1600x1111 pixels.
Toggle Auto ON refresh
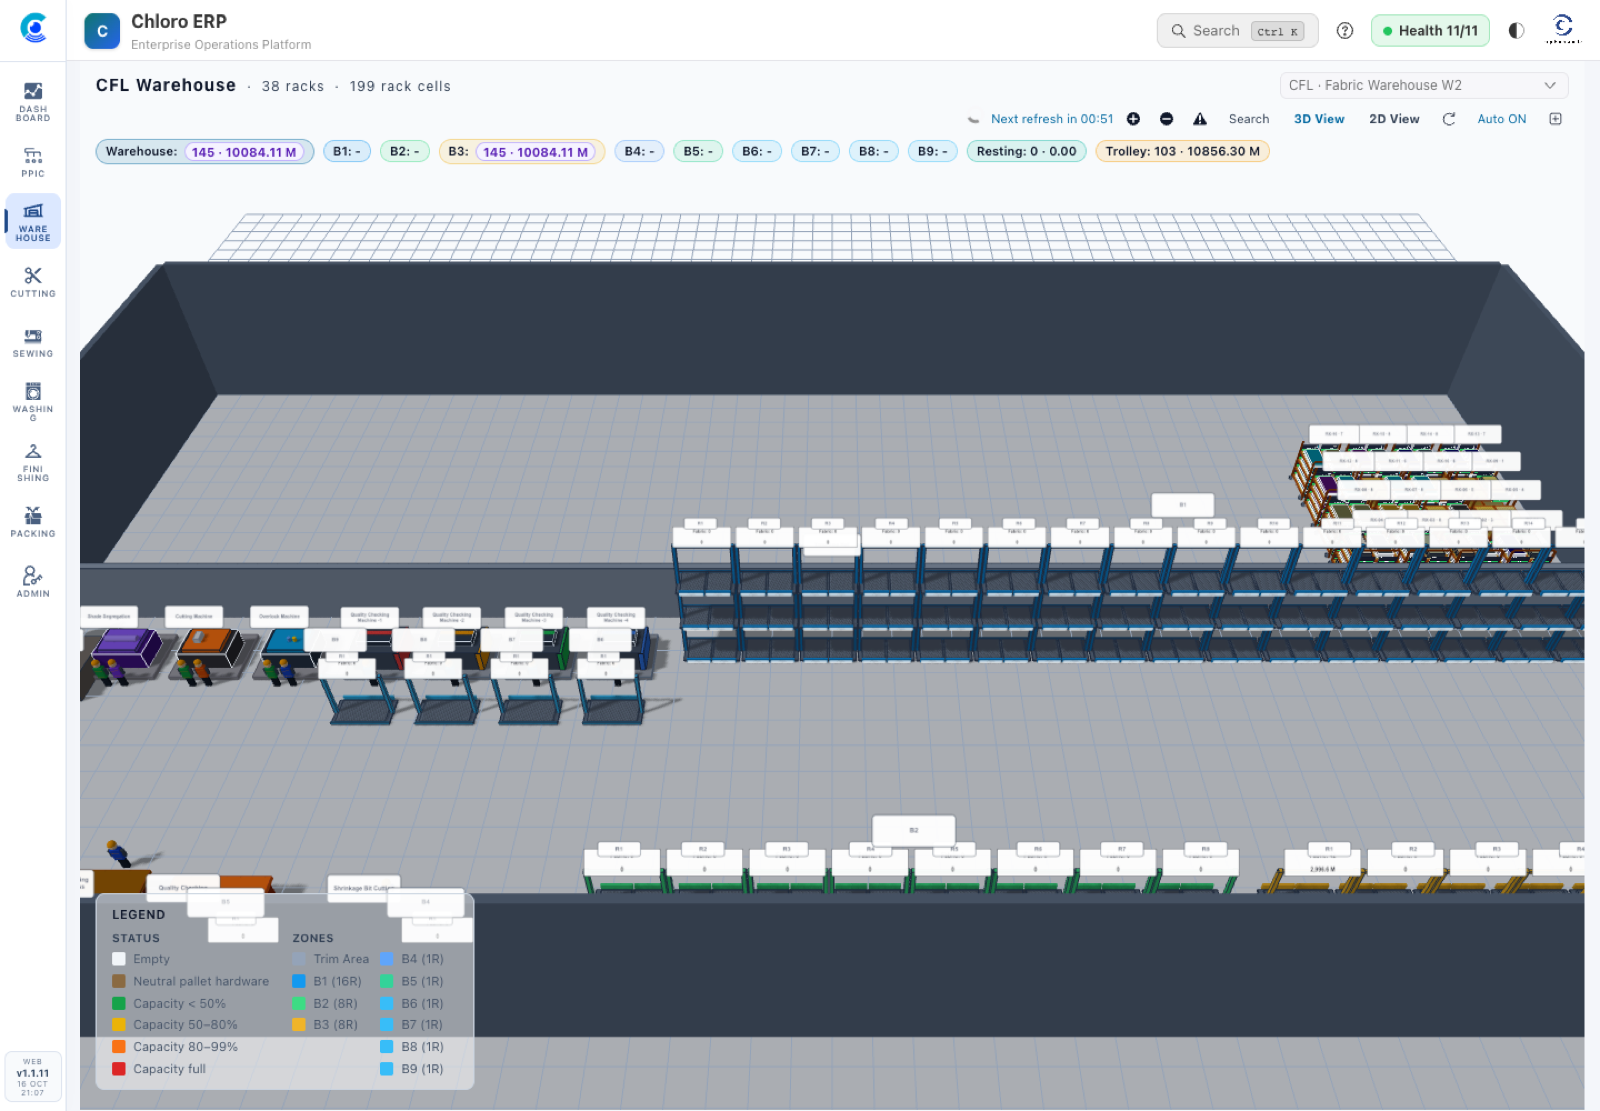[1502, 119]
